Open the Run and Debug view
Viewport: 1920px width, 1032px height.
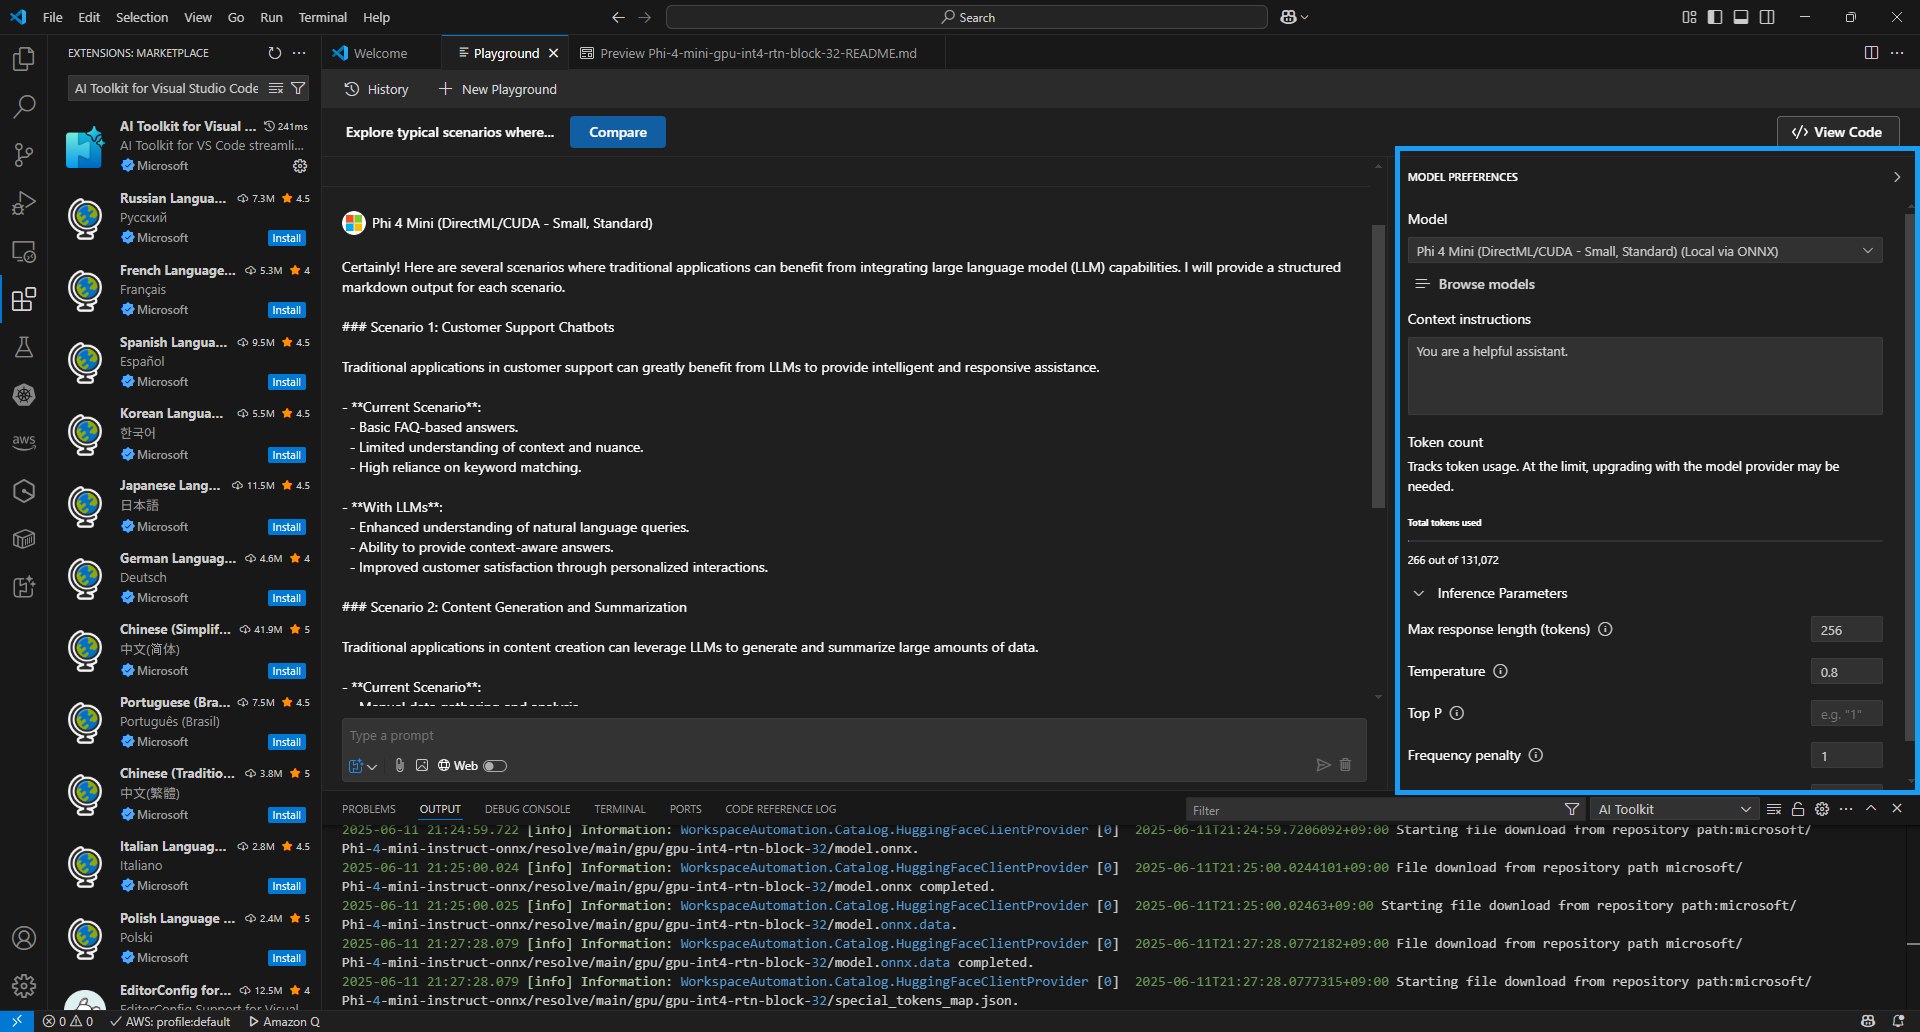24,203
